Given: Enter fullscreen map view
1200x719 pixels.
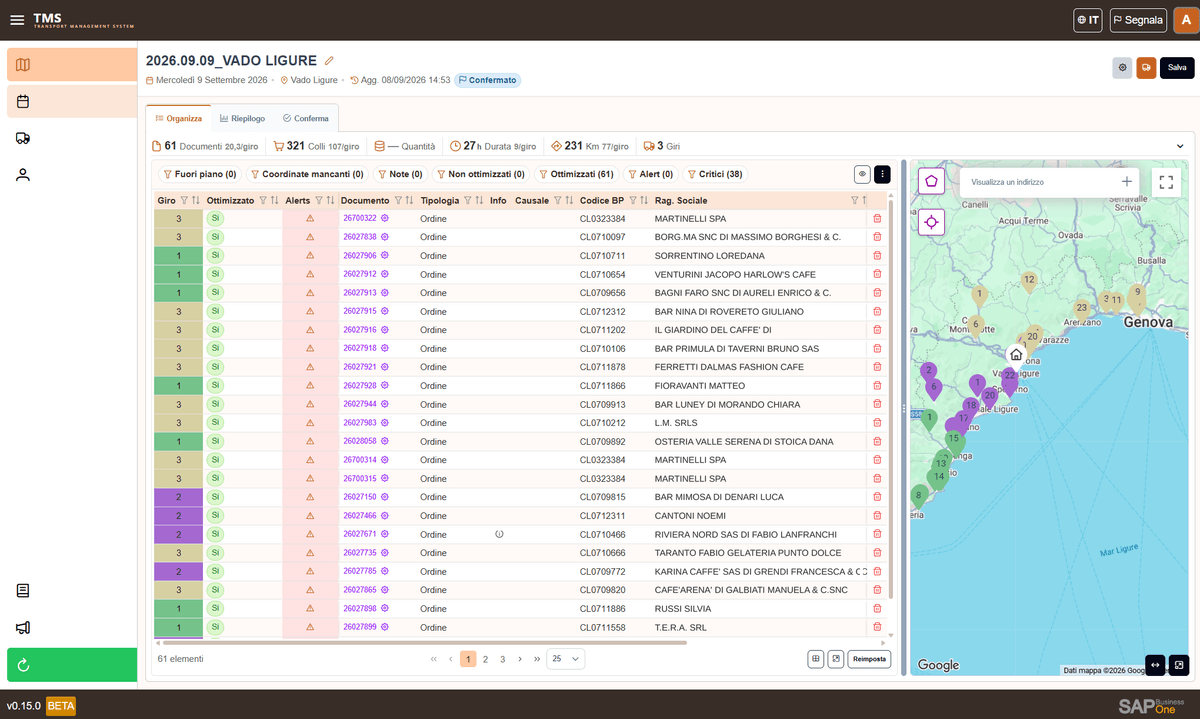Looking at the screenshot, I should (1166, 182).
